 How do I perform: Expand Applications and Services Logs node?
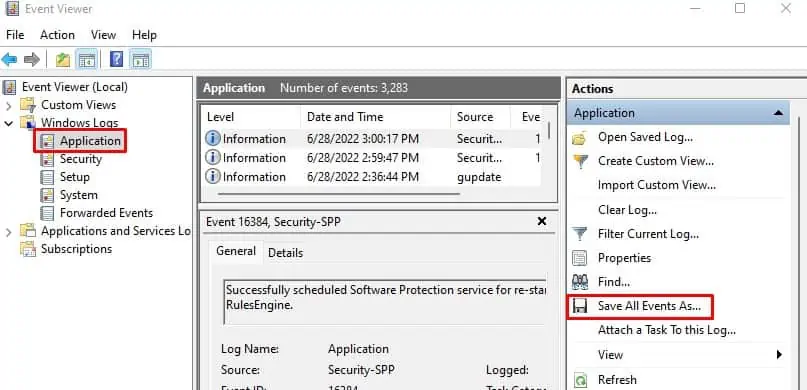[8, 233]
